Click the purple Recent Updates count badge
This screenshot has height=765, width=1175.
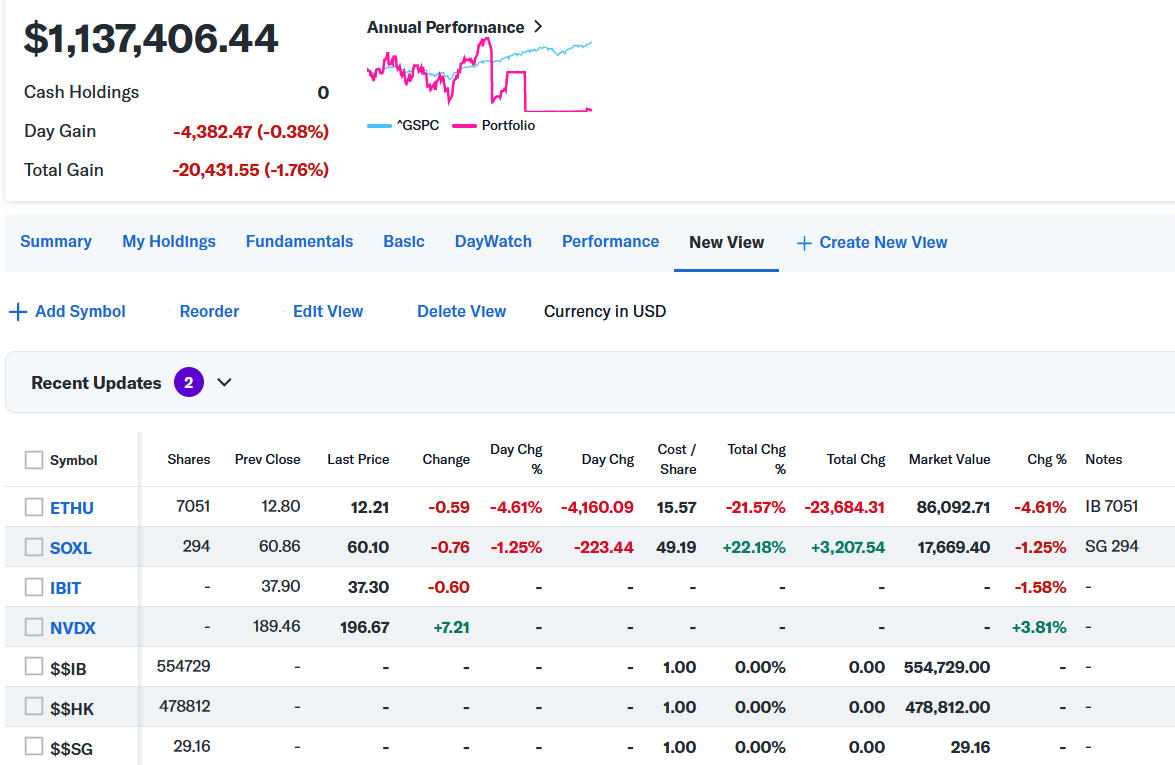click(188, 383)
